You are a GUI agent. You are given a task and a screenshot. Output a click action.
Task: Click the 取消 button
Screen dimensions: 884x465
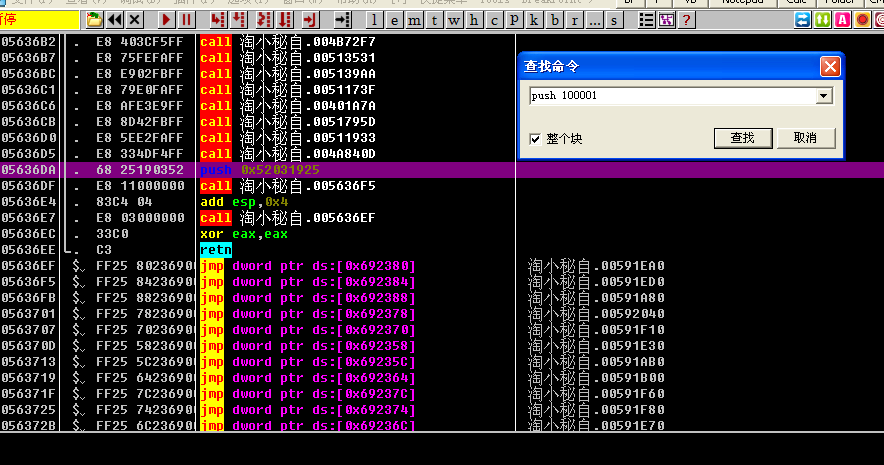[x=806, y=138]
